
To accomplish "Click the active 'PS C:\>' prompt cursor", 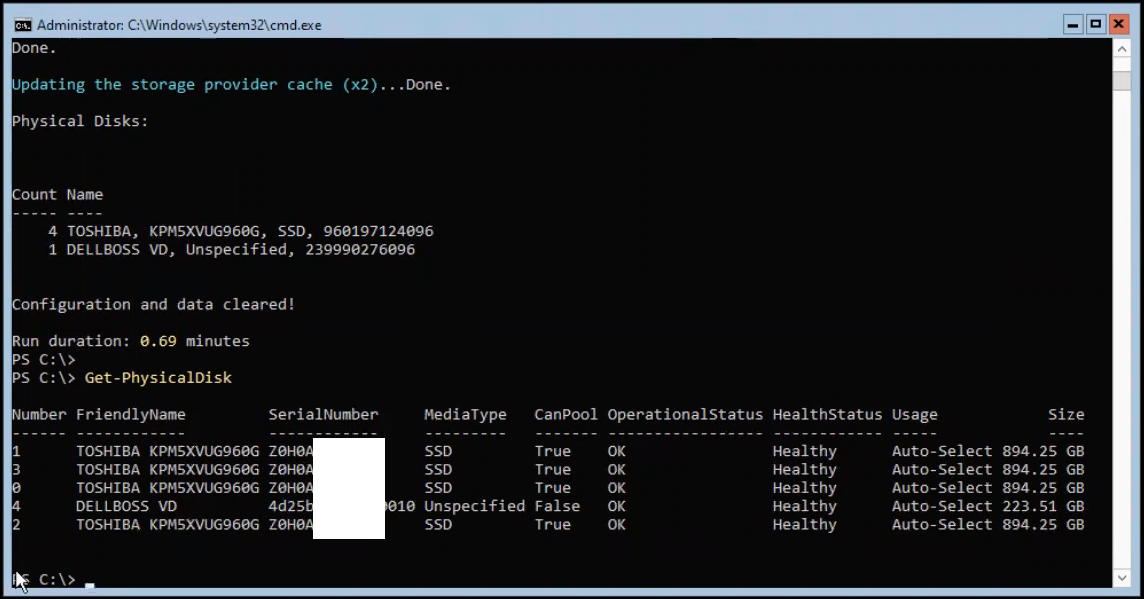I will [x=90, y=585].
